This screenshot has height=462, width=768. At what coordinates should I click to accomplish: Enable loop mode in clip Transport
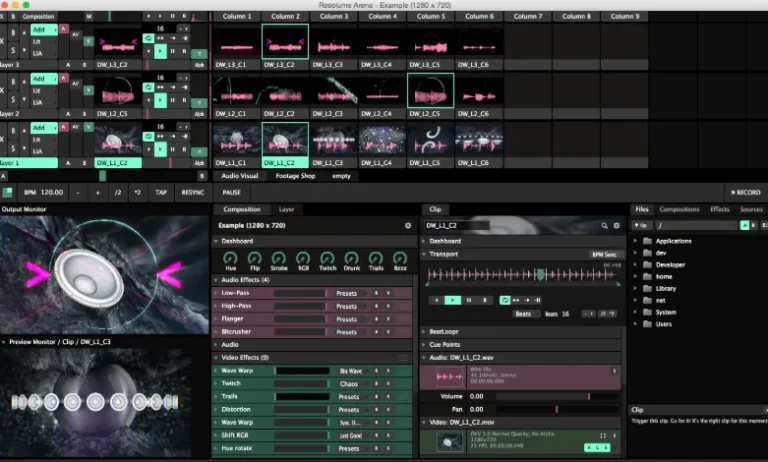click(x=504, y=300)
